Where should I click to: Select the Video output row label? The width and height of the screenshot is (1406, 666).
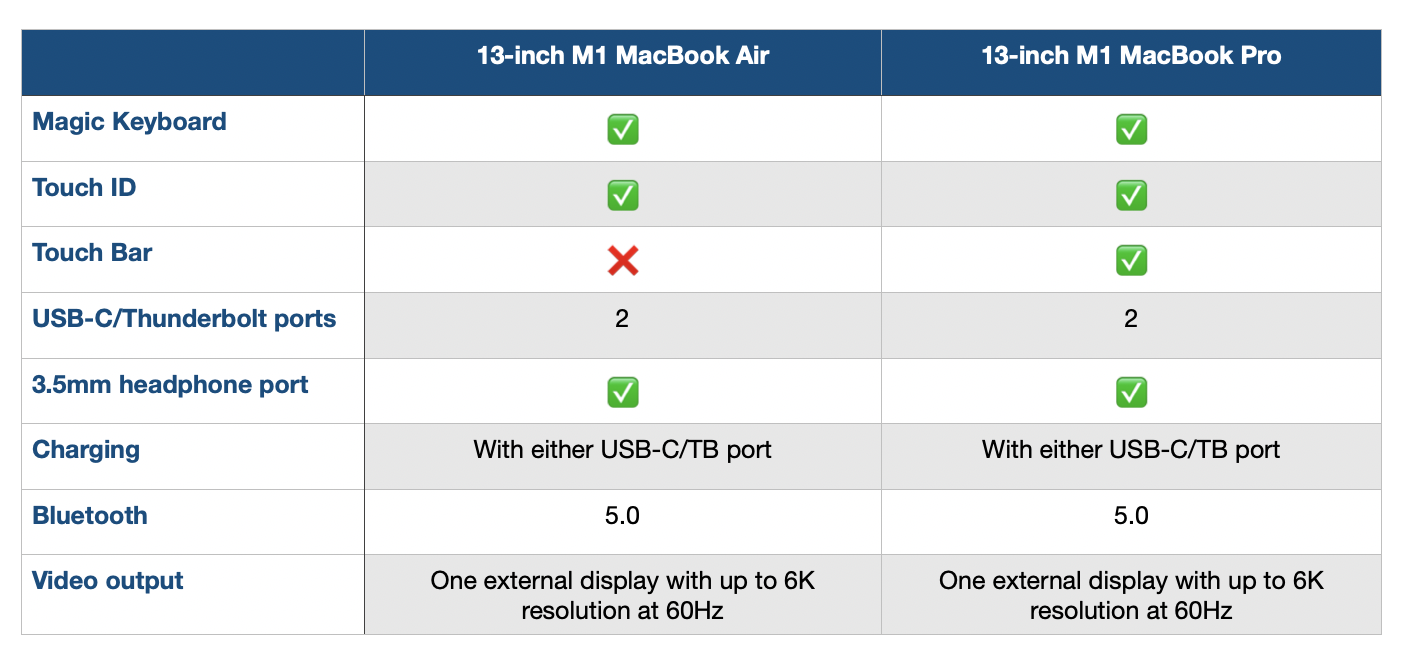[108, 581]
